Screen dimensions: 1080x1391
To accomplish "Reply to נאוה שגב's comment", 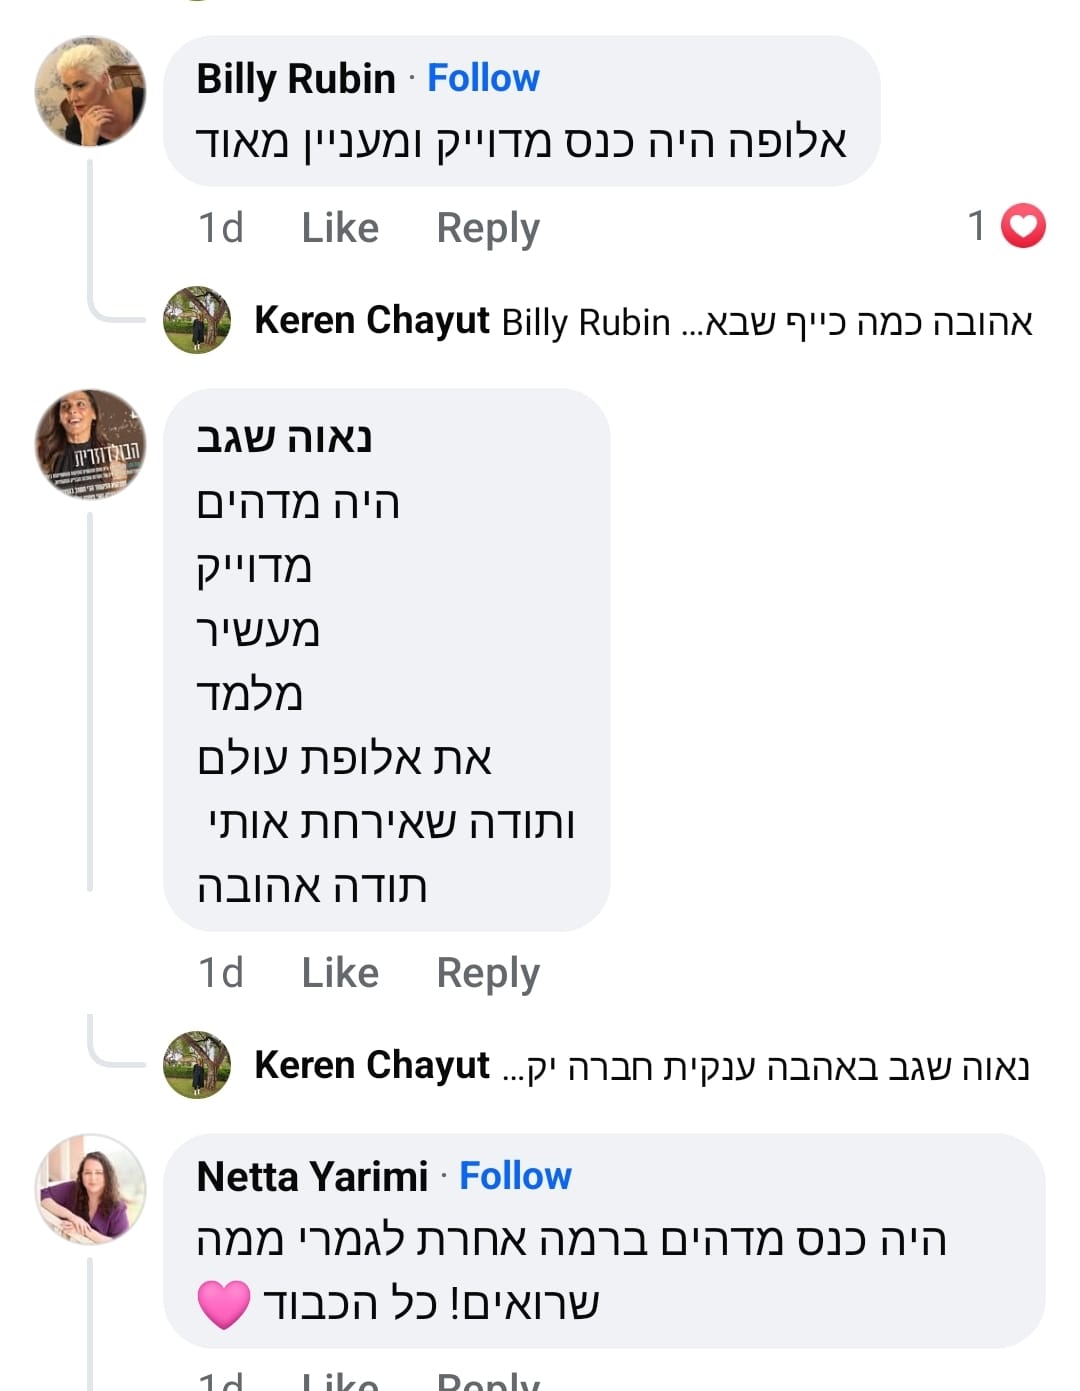I will [x=488, y=973].
